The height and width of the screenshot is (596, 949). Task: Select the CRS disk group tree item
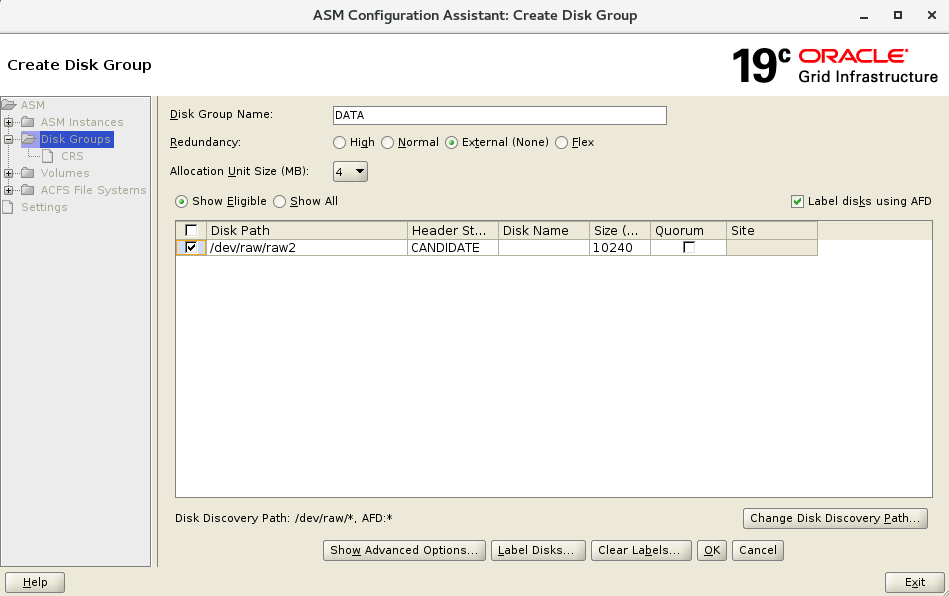(x=72, y=156)
